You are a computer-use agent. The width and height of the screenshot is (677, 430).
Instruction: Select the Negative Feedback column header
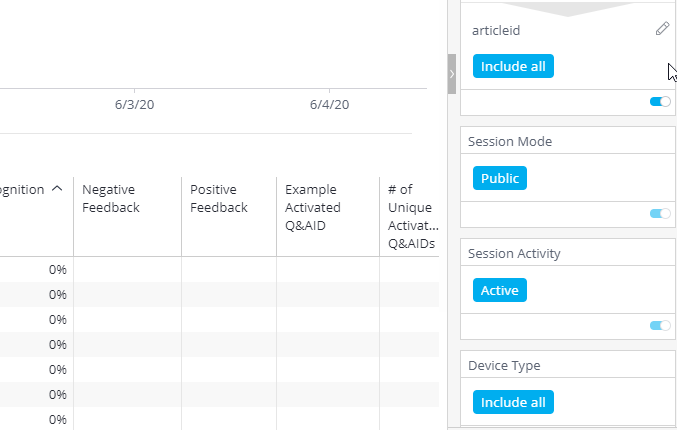pos(111,198)
